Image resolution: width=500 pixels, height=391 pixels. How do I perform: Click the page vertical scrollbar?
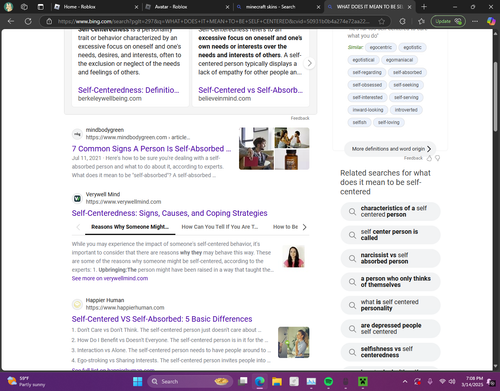pos(495,97)
